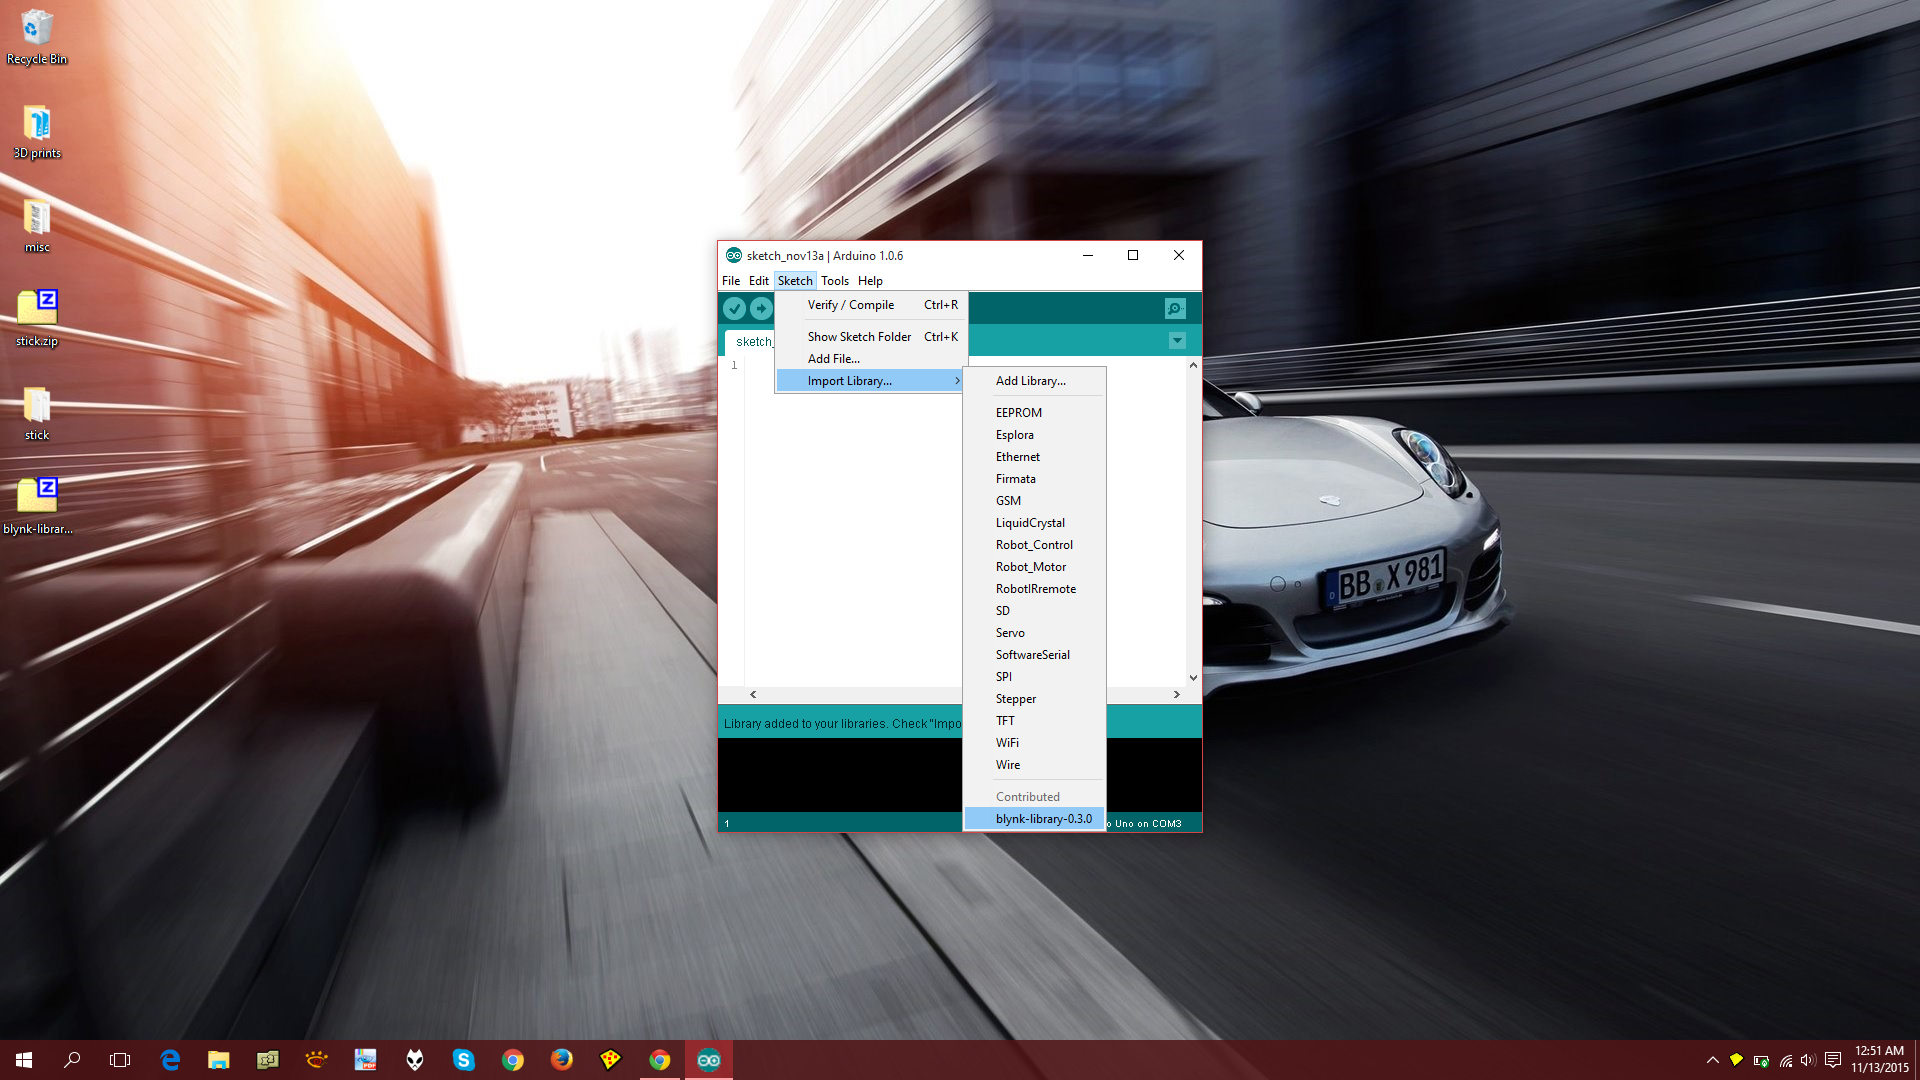Open File Explorer from taskbar
Screen dimensions: 1920x1080
219,1060
